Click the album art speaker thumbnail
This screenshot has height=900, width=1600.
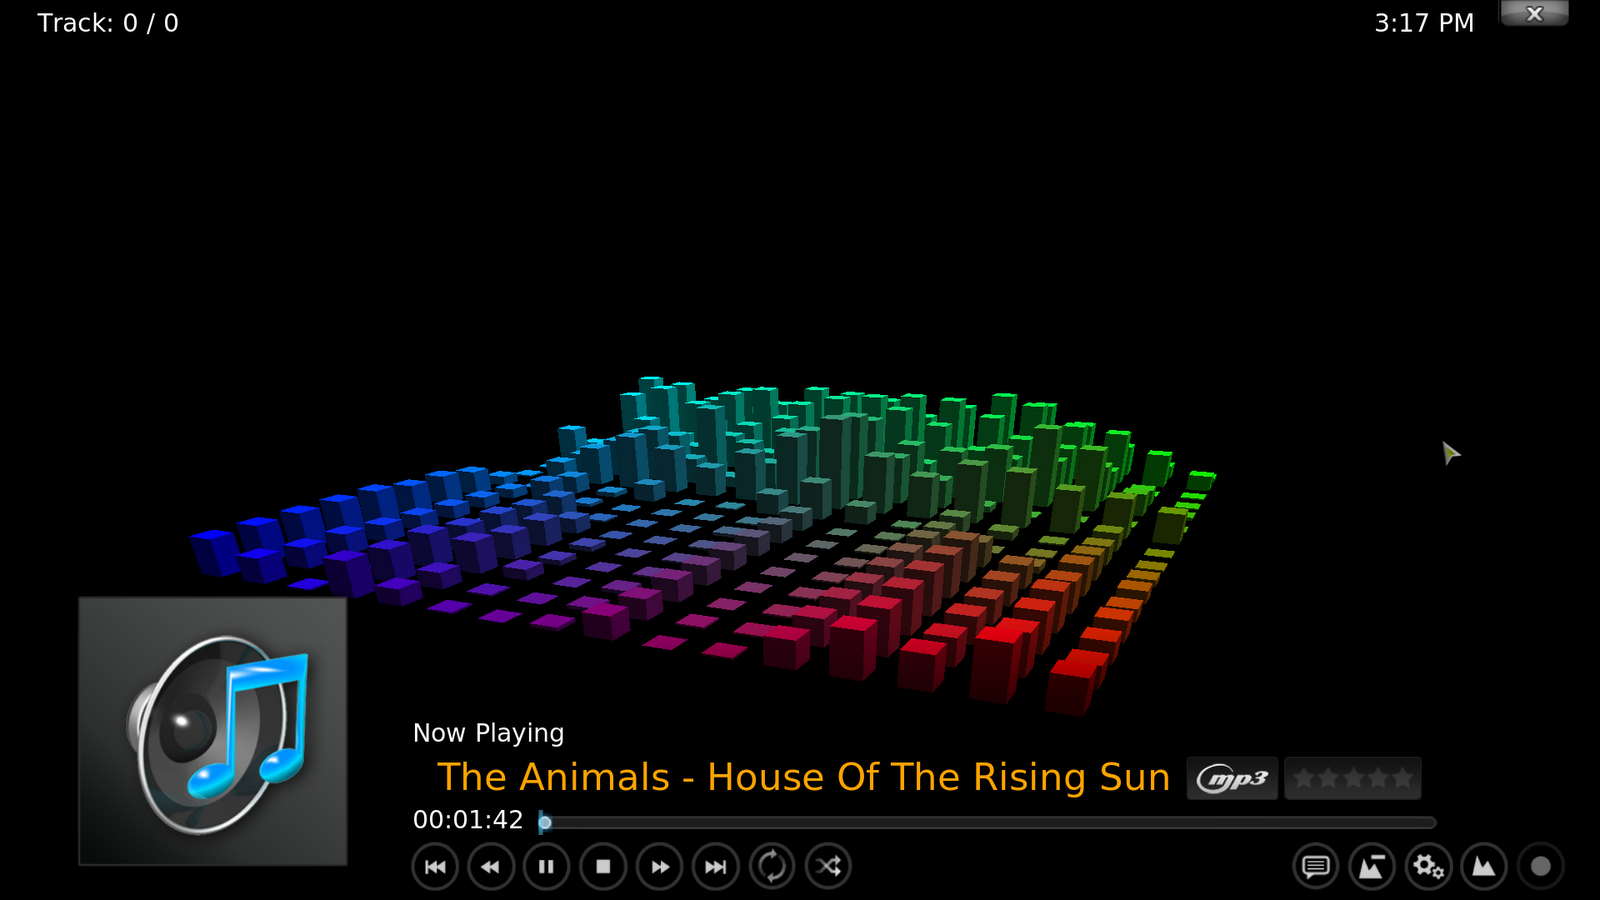coord(213,731)
